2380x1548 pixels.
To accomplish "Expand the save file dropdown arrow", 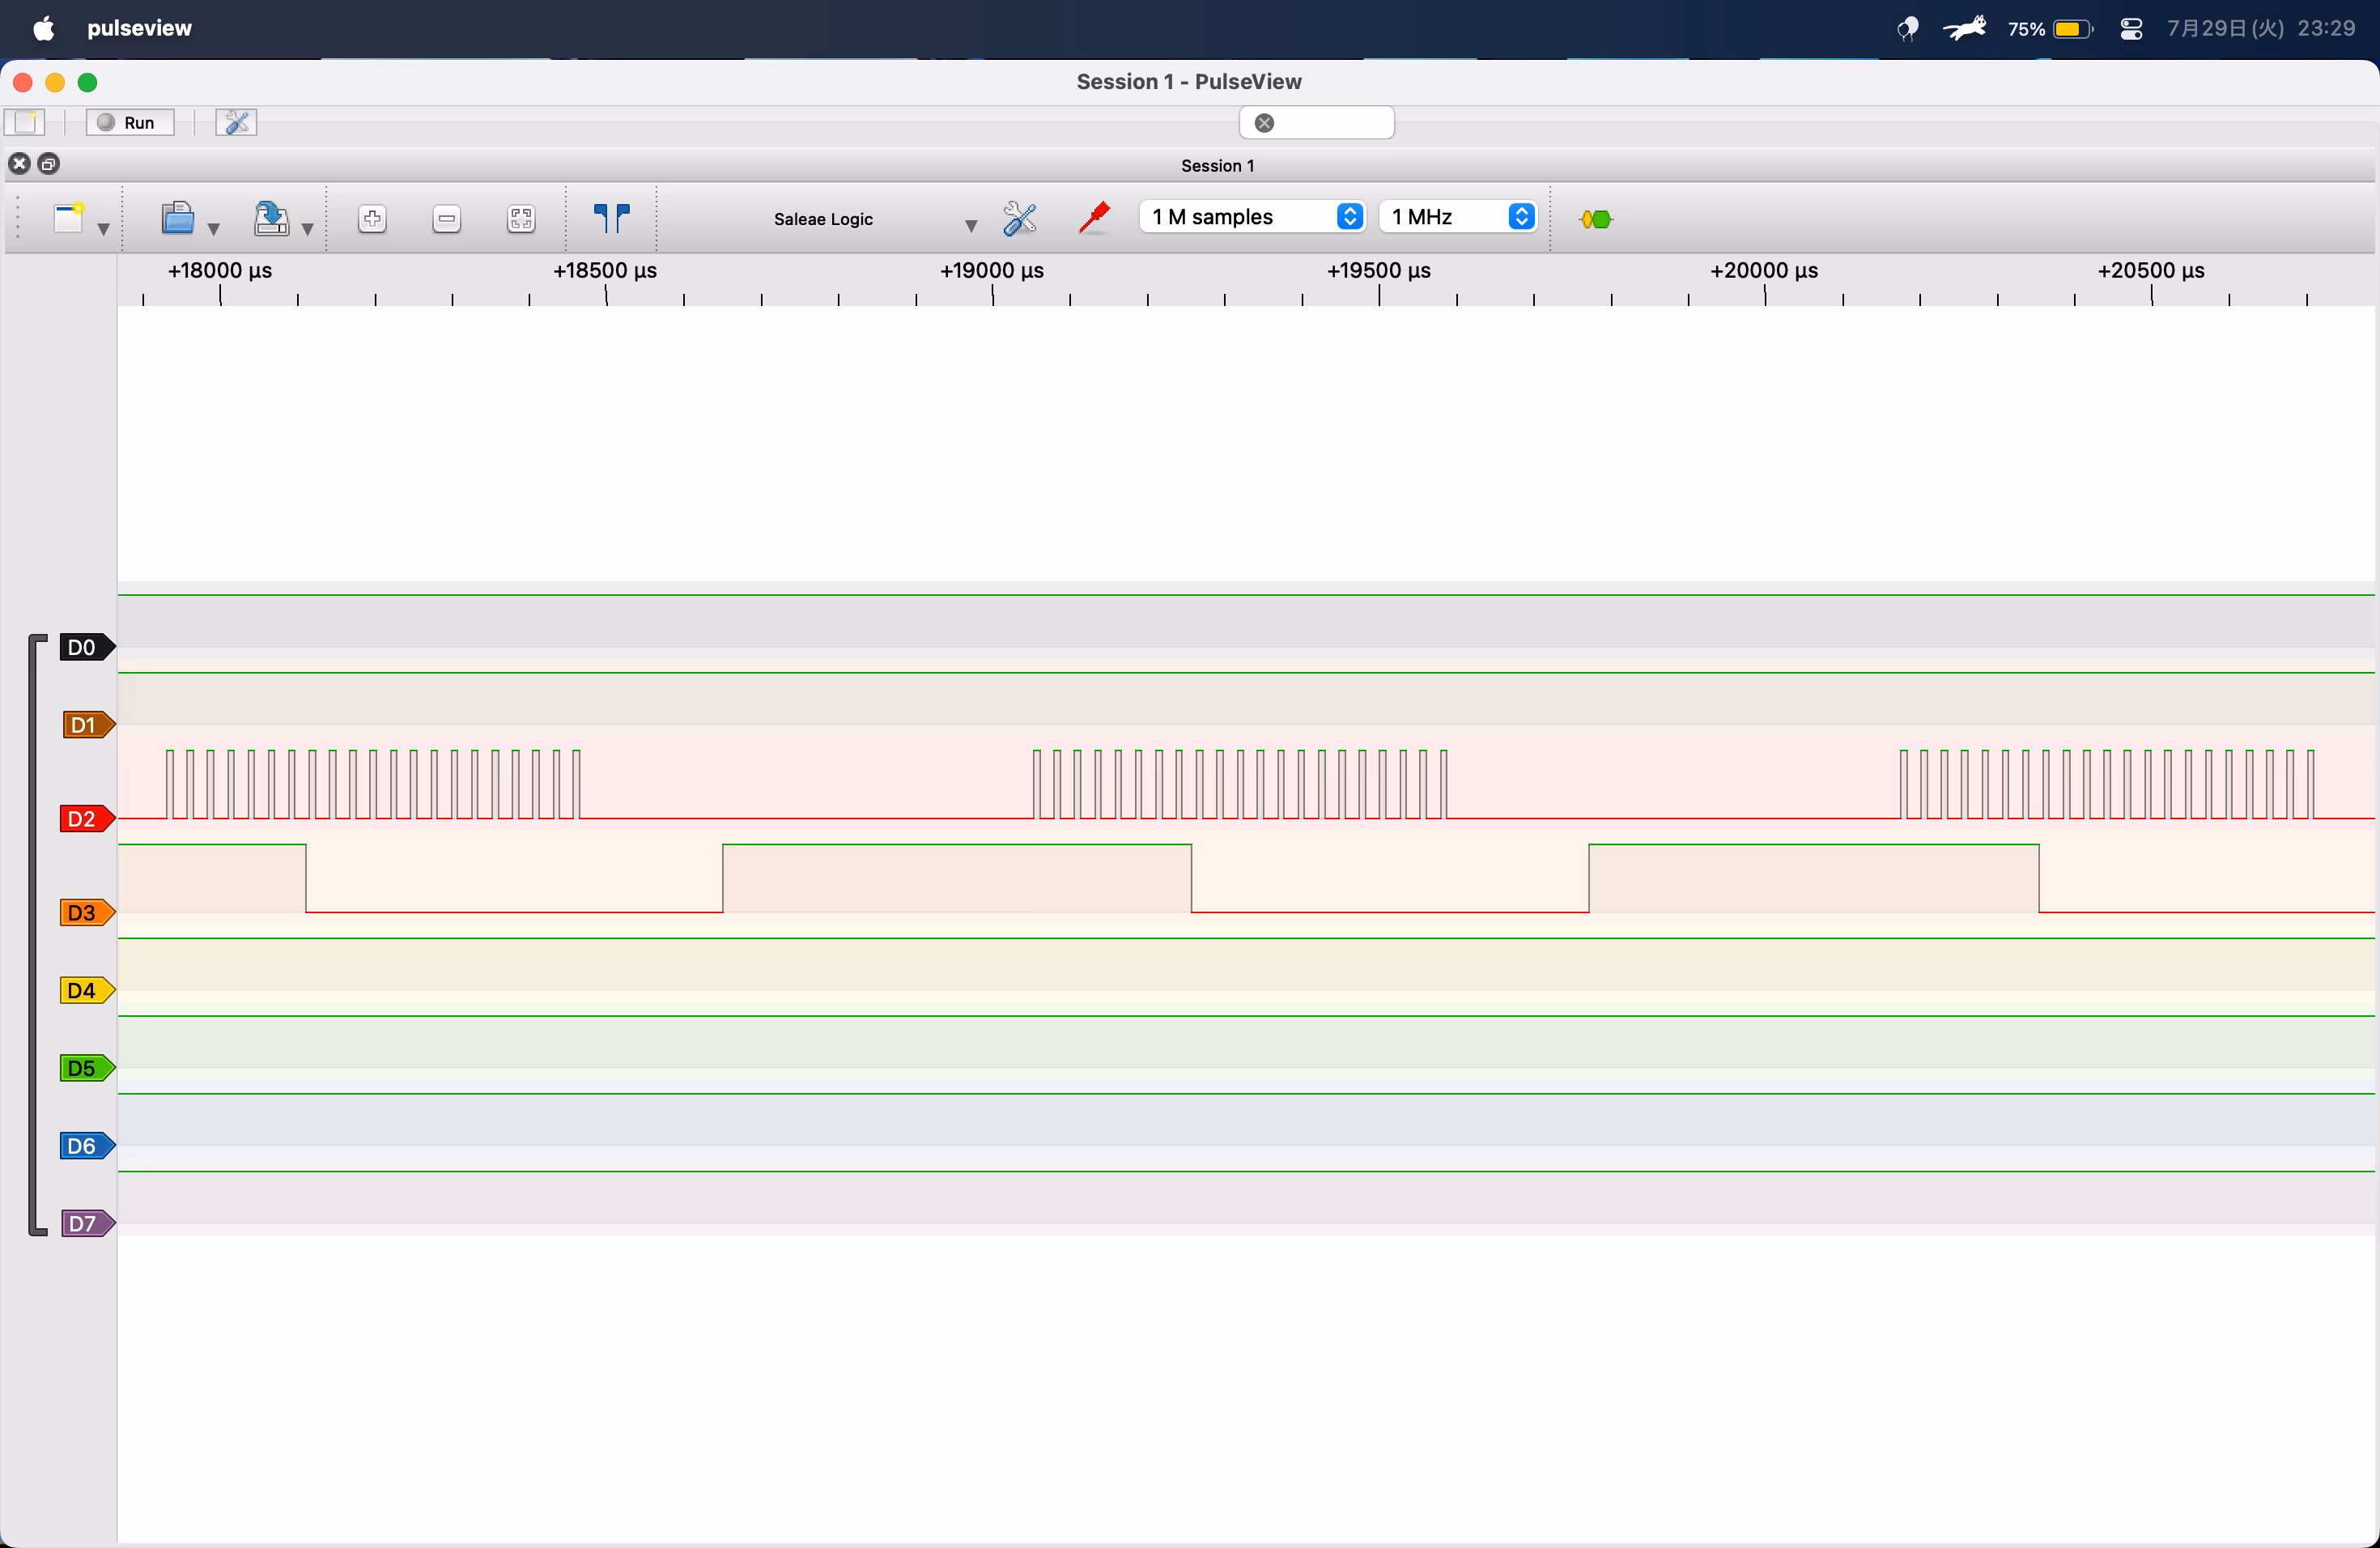I will [307, 229].
